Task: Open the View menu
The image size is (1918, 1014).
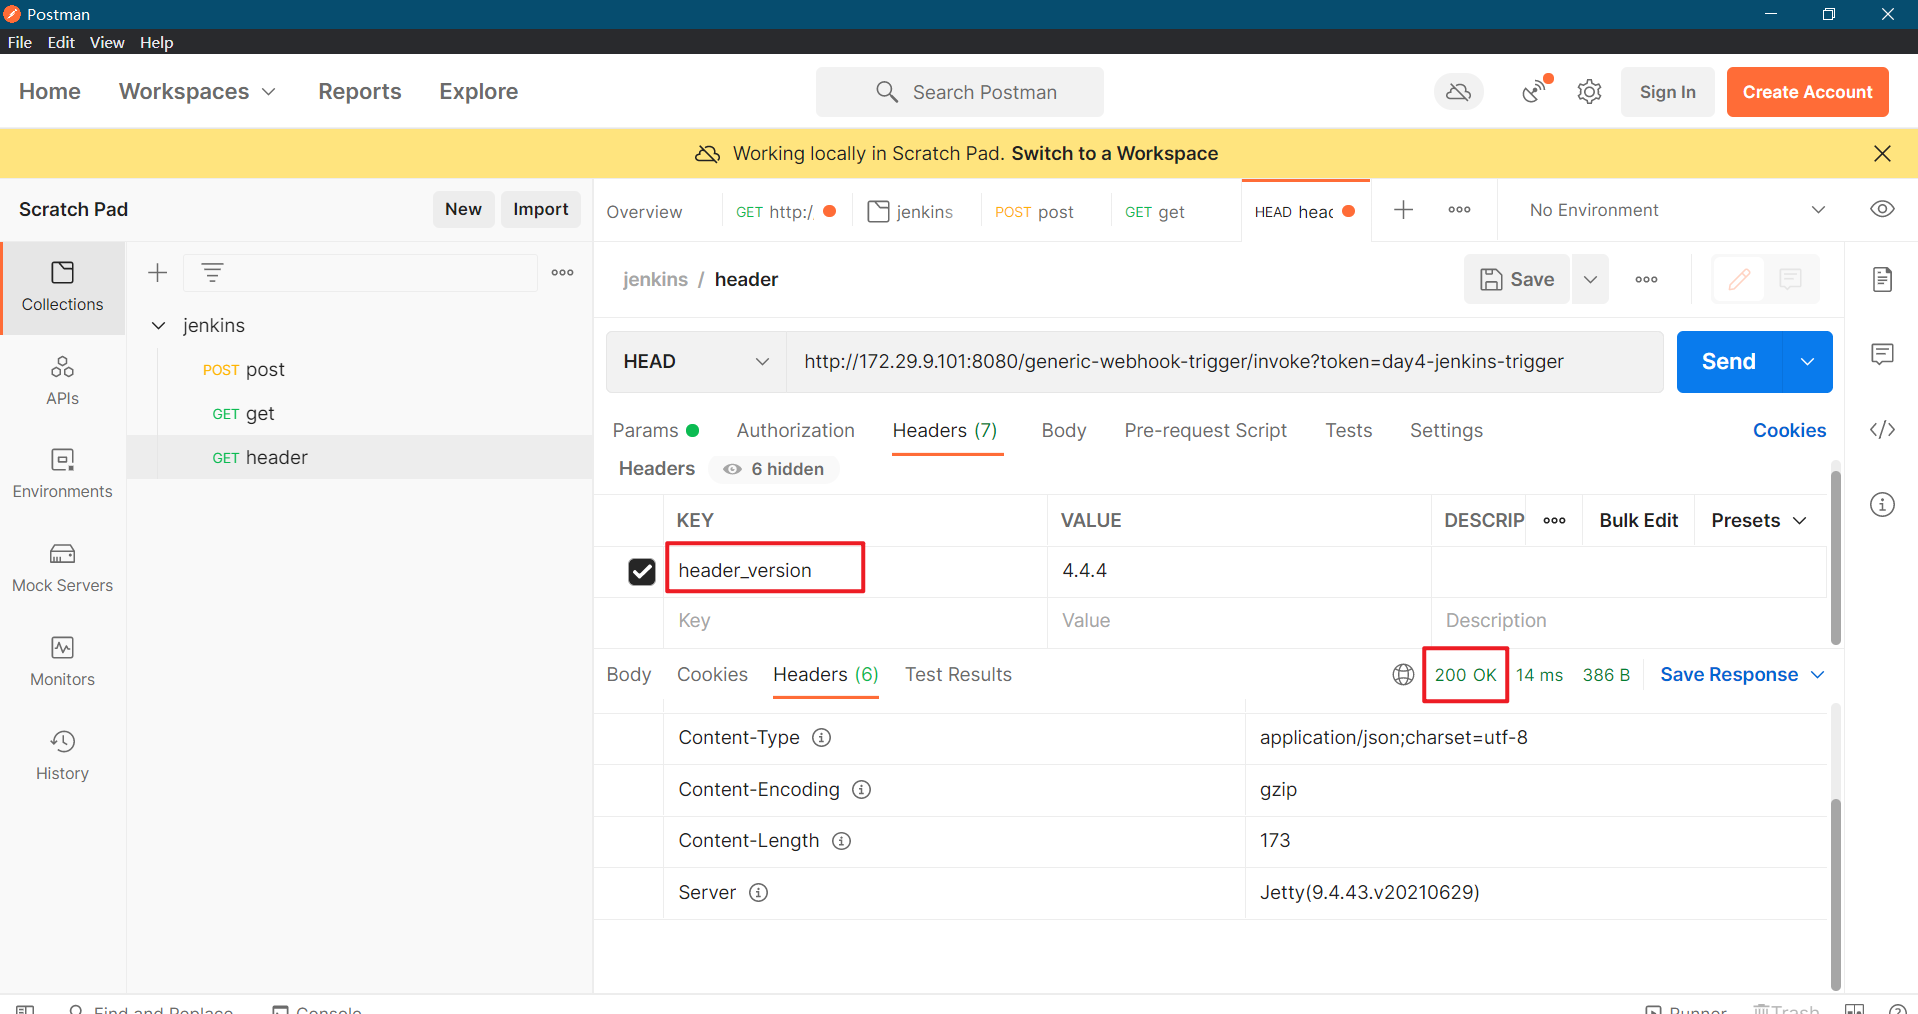Action: pyautogui.click(x=107, y=42)
